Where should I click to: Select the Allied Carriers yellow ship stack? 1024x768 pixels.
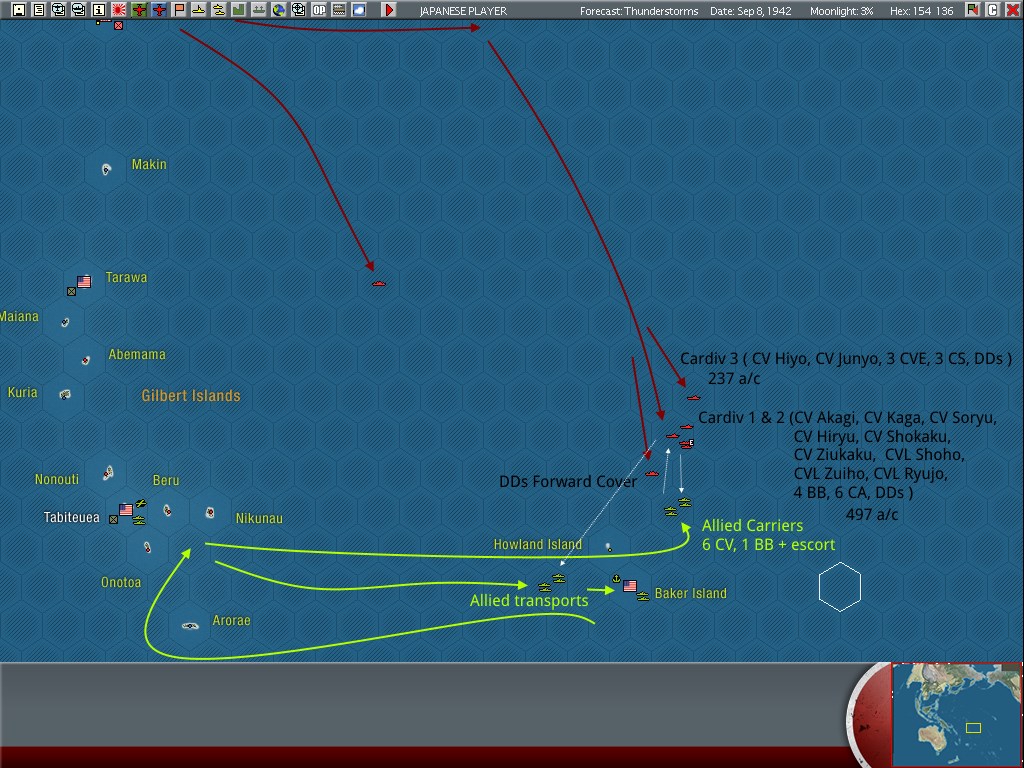pyautogui.click(x=678, y=507)
